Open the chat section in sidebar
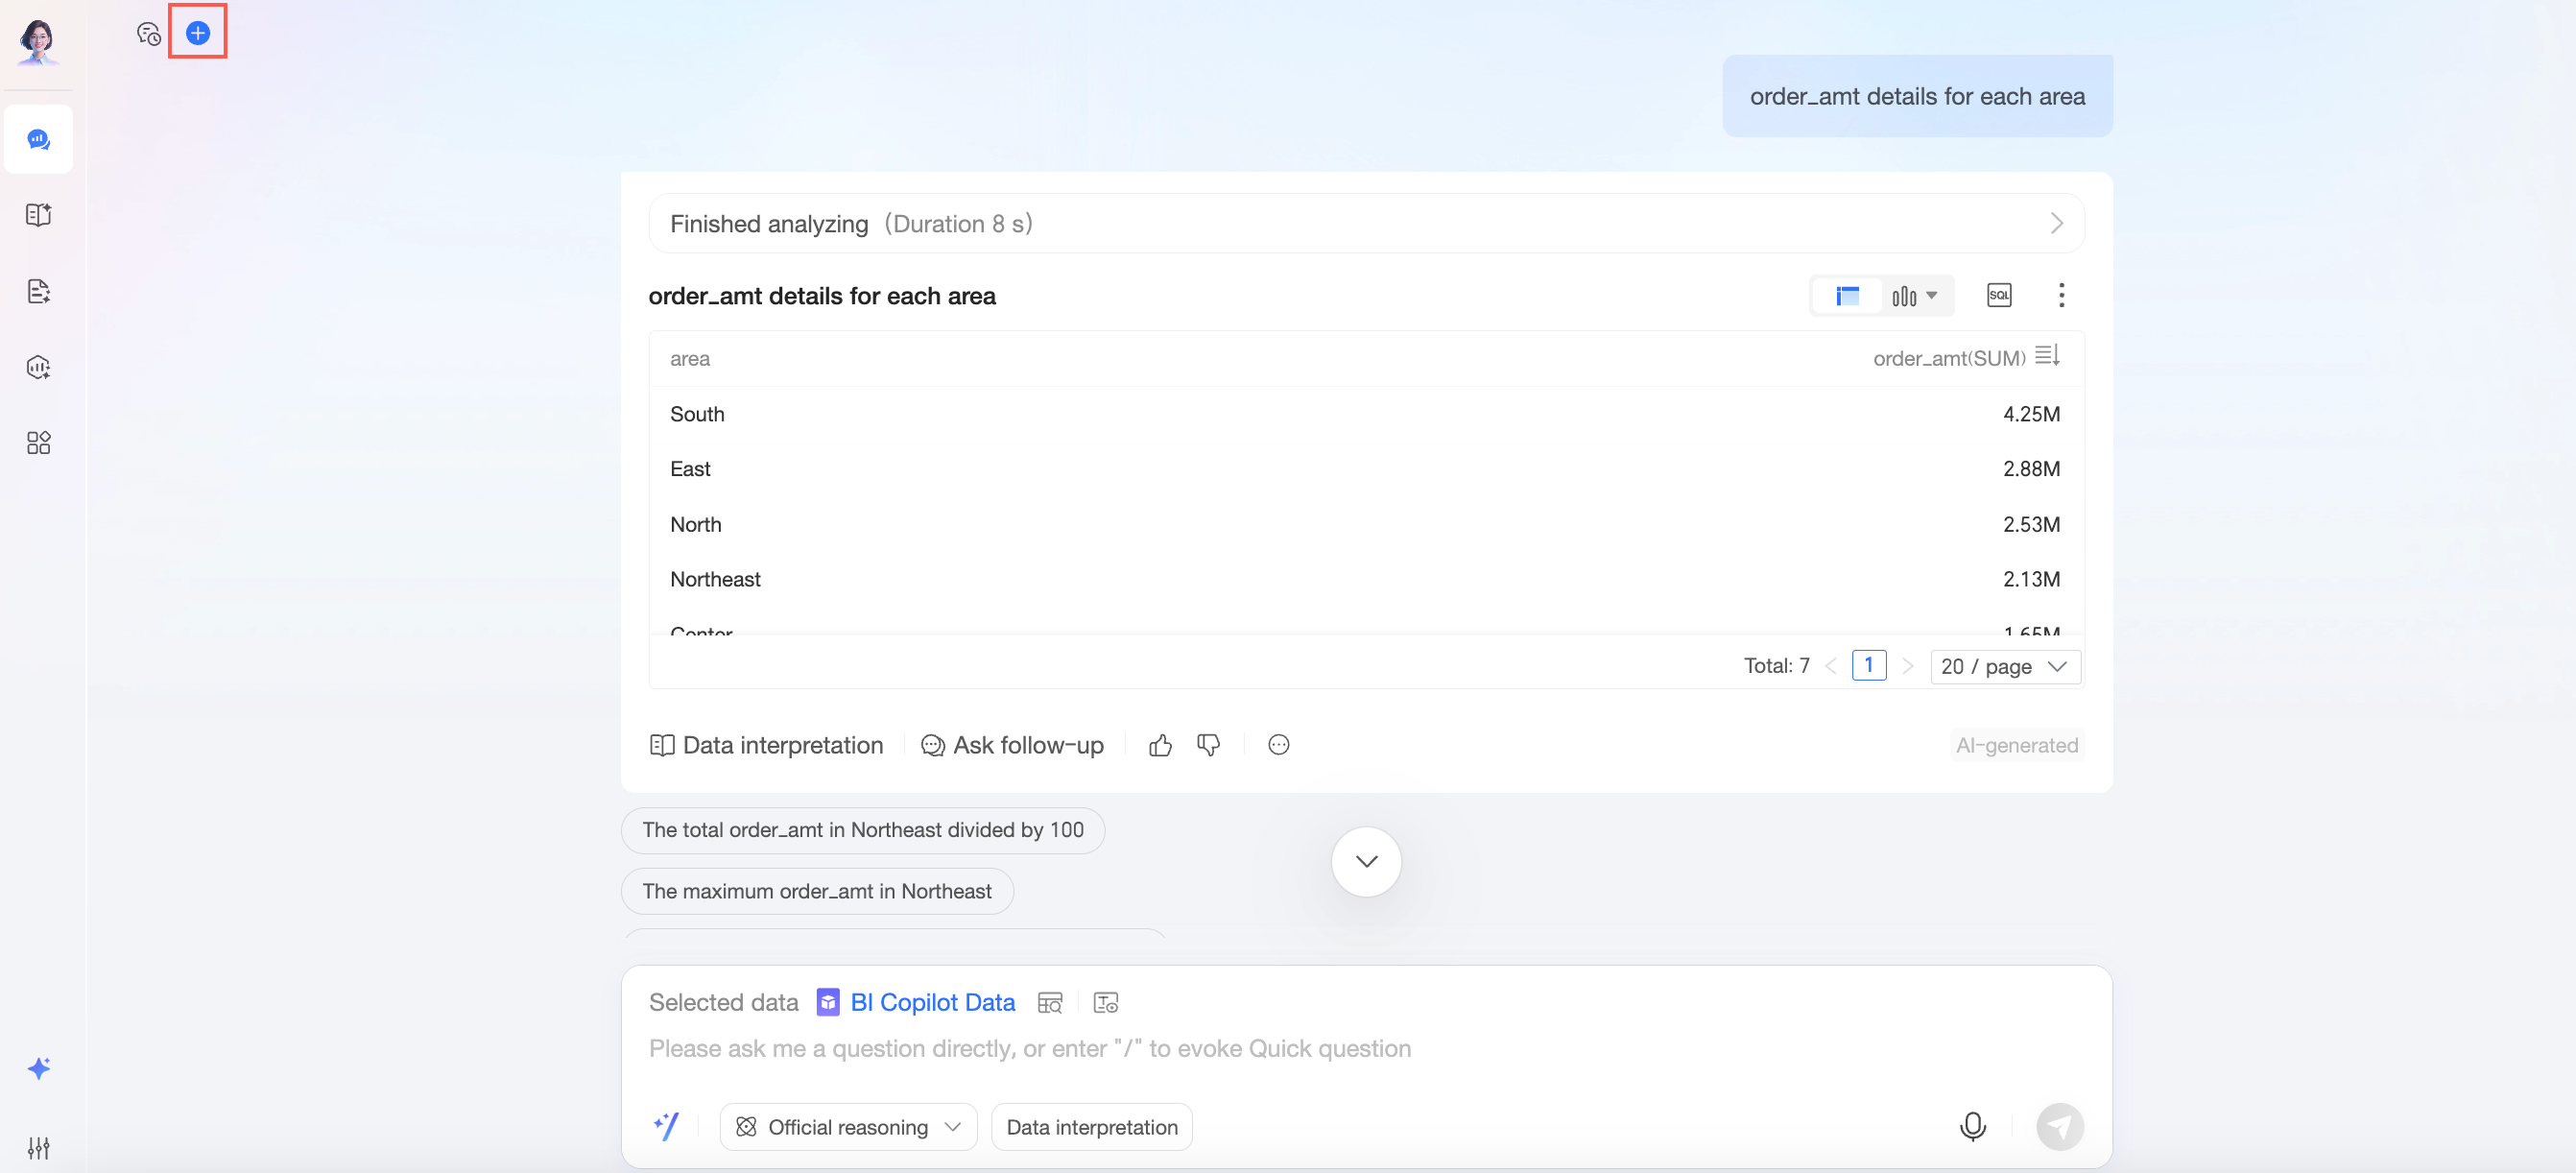Screen dimensions: 2576x1173 click(x=38, y=139)
